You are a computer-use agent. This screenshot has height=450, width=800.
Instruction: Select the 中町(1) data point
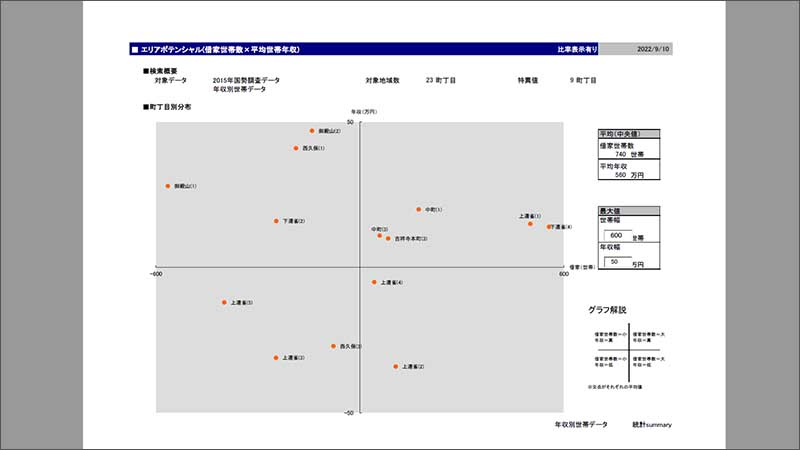(418, 210)
